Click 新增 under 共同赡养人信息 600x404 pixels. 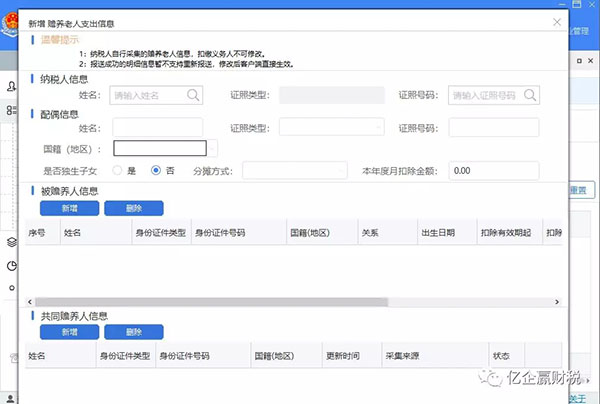click(70, 332)
